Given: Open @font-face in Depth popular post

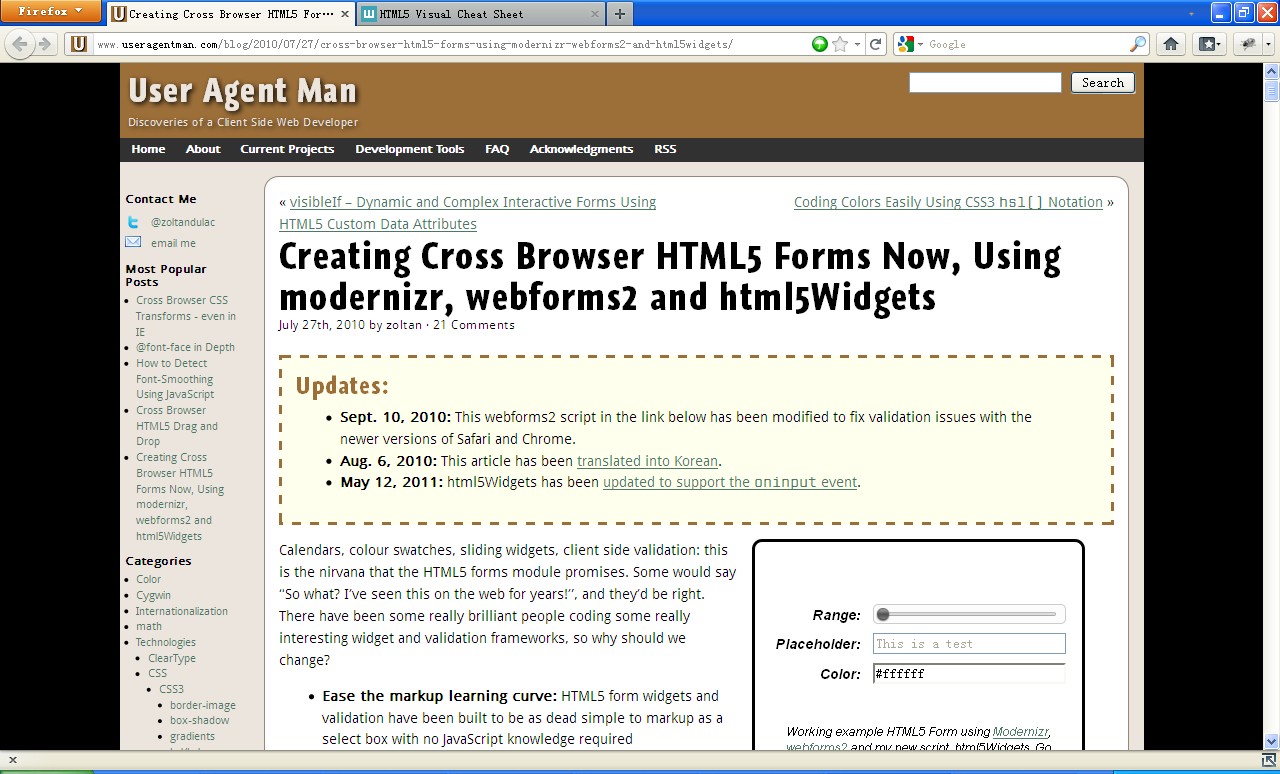Looking at the screenshot, I should tap(185, 347).
